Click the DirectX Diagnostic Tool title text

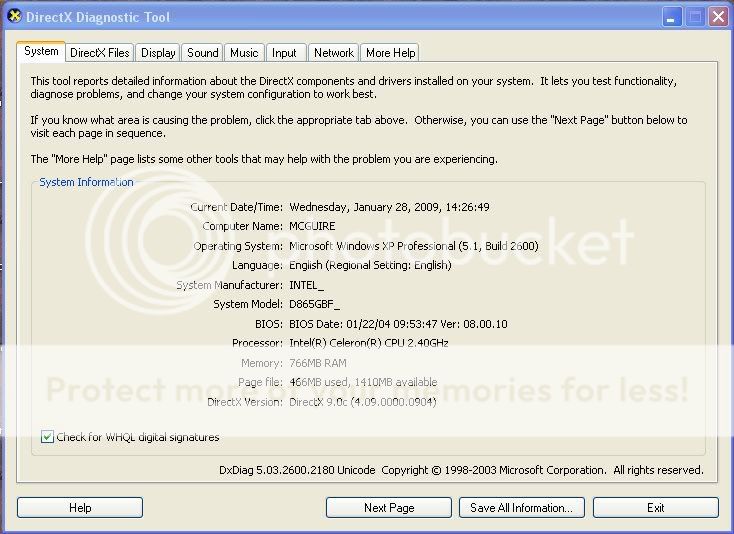pyautogui.click(x=98, y=17)
